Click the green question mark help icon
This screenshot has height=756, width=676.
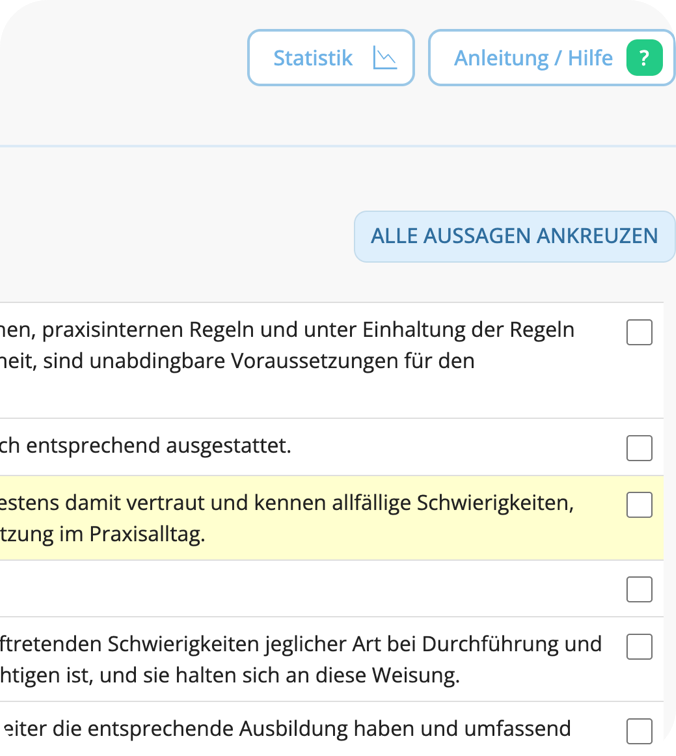point(644,58)
